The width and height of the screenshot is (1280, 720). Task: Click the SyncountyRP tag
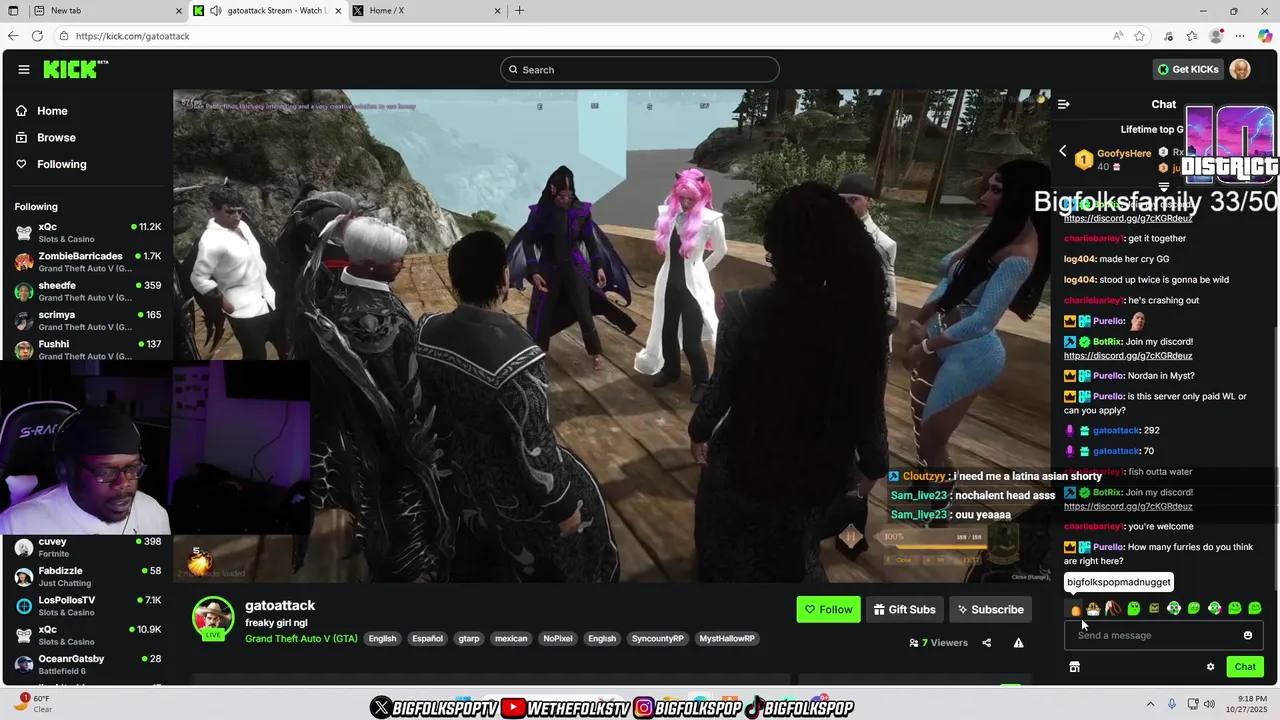pyautogui.click(x=658, y=639)
